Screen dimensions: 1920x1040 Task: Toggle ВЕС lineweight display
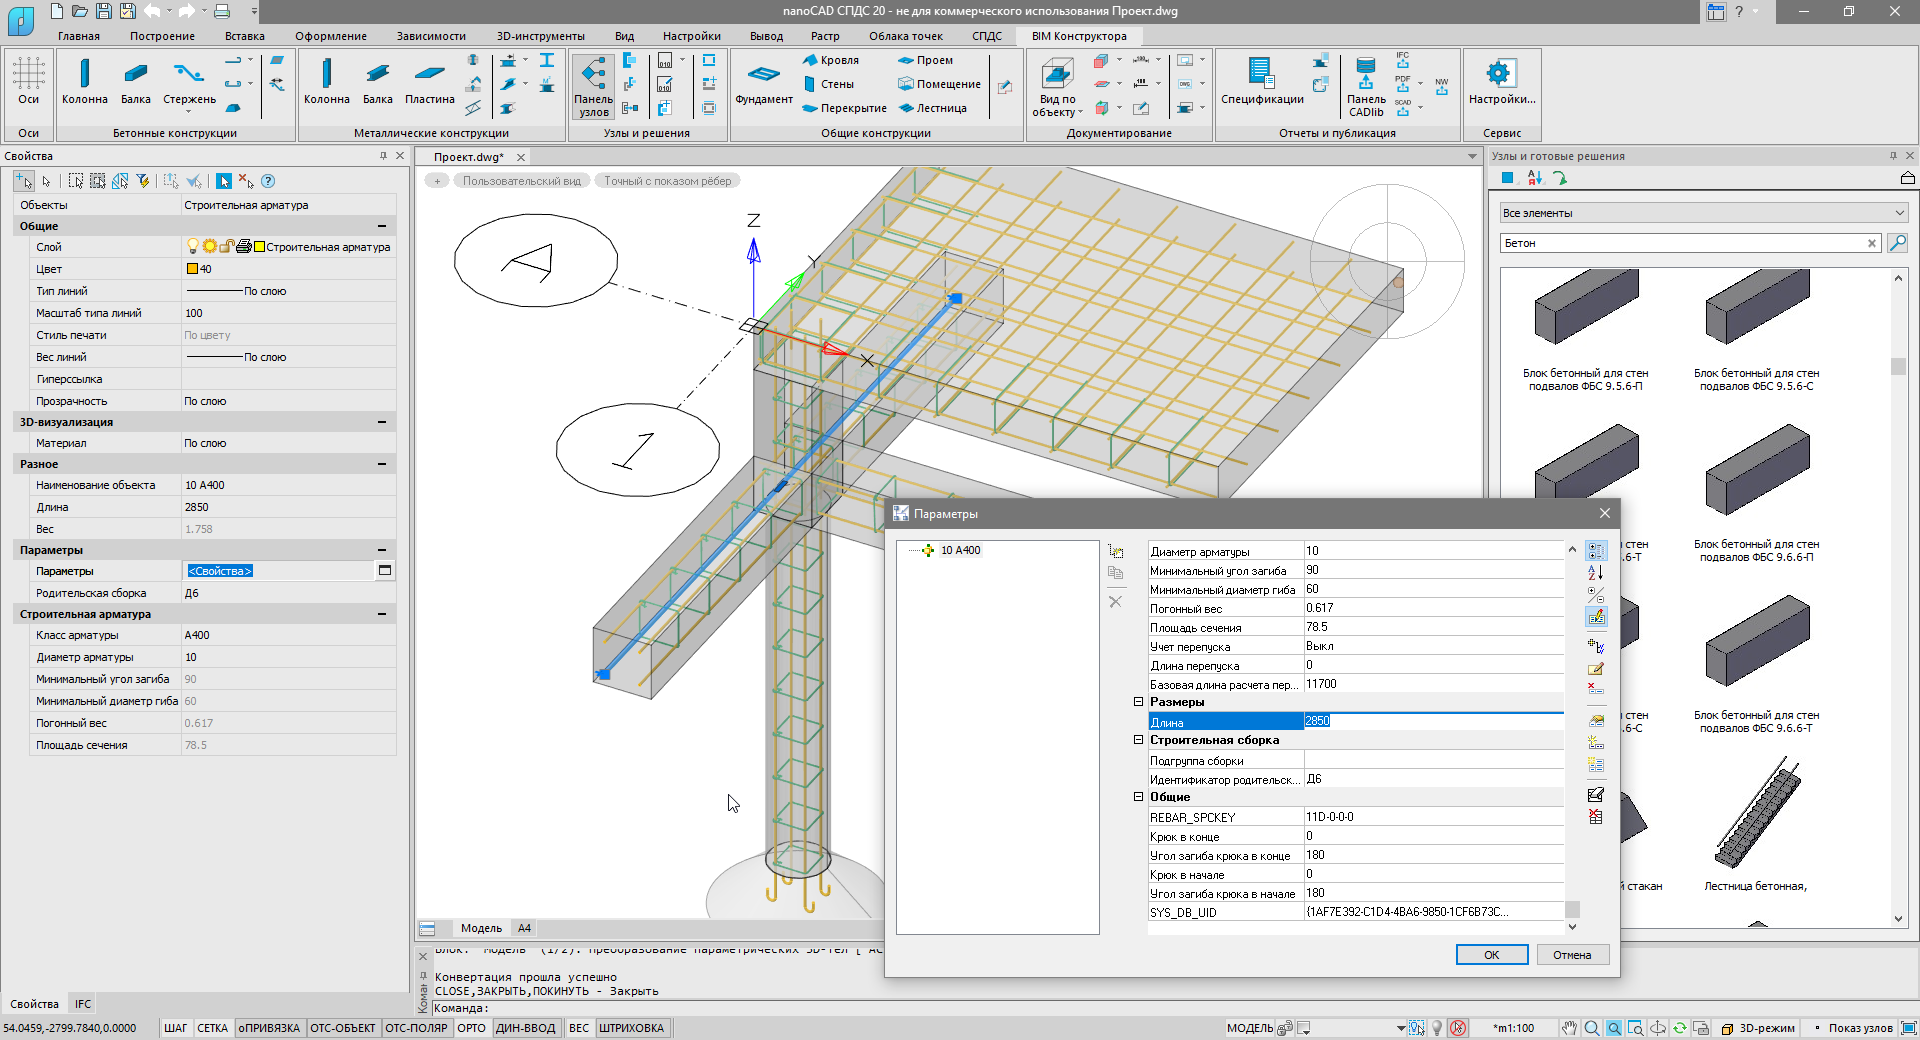pos(579,1028)
